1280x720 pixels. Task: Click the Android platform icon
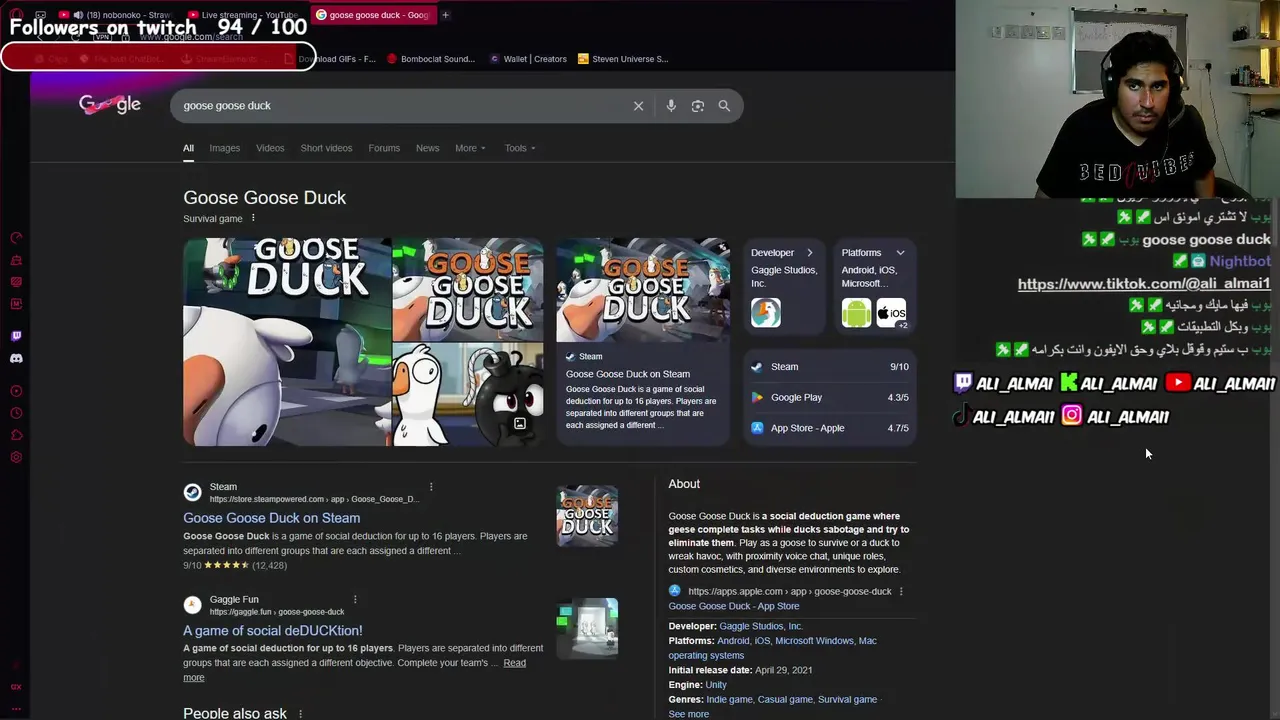click(856, 313)
